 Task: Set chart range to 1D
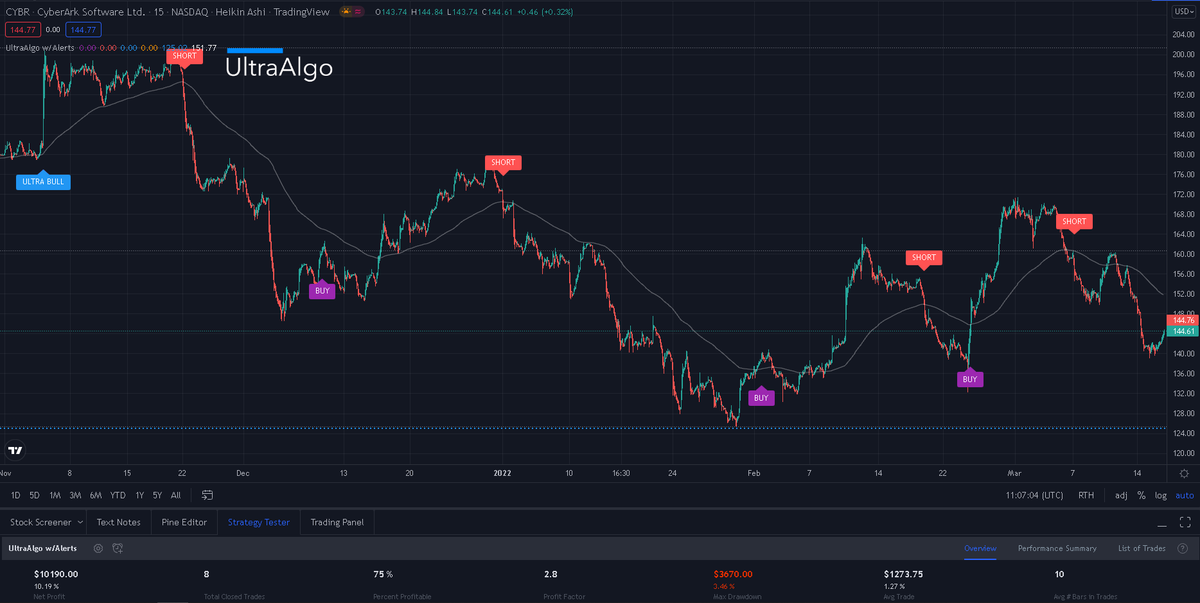coord(16,495)
